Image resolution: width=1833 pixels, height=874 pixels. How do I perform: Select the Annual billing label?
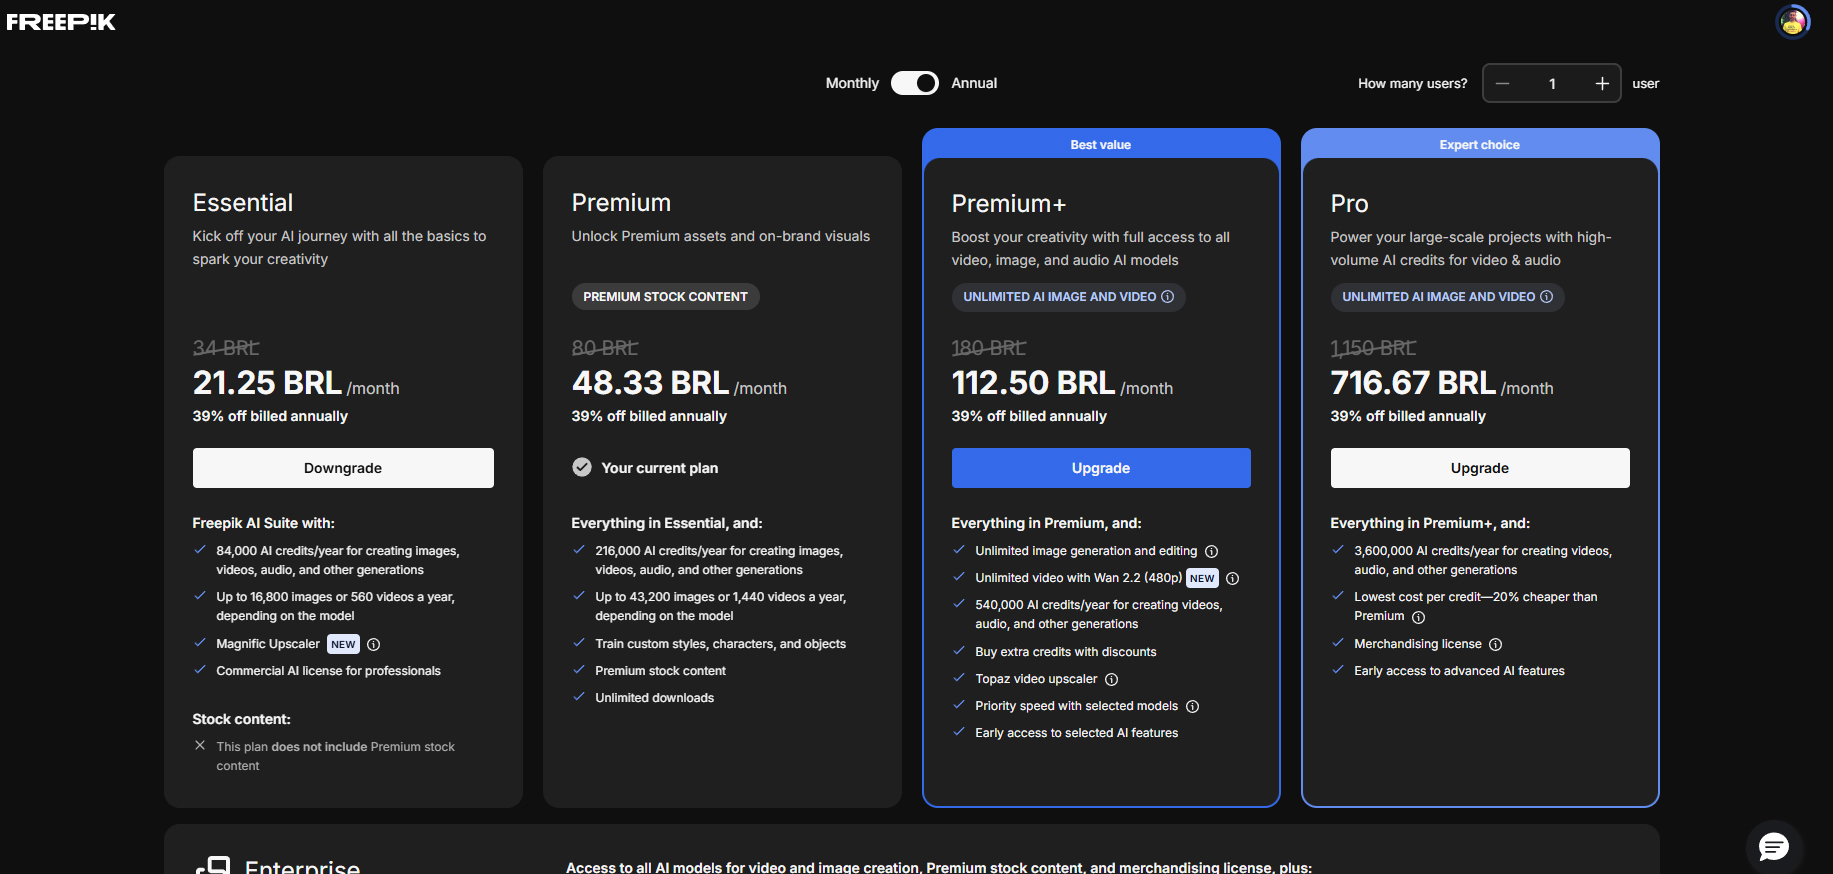[974, 83]
